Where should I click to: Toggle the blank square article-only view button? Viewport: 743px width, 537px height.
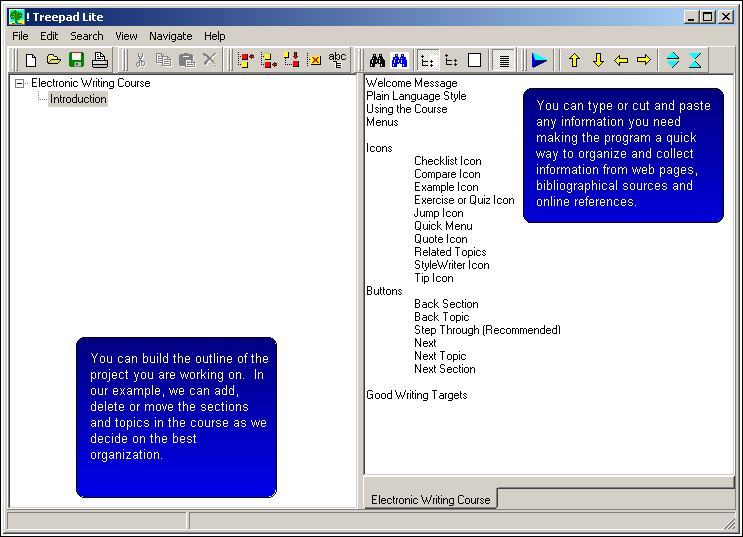coord(474,60)
